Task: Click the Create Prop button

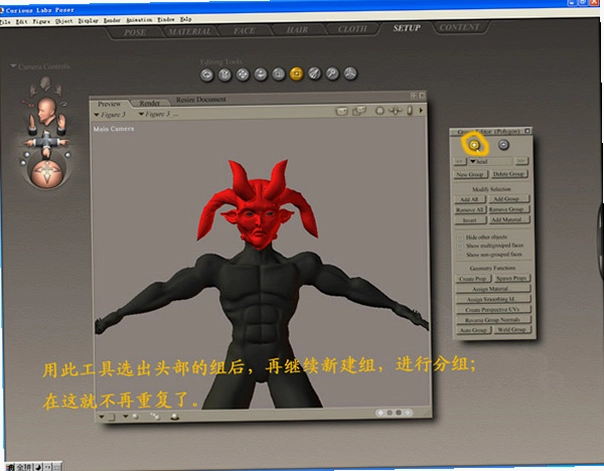Action: [473, 278]
